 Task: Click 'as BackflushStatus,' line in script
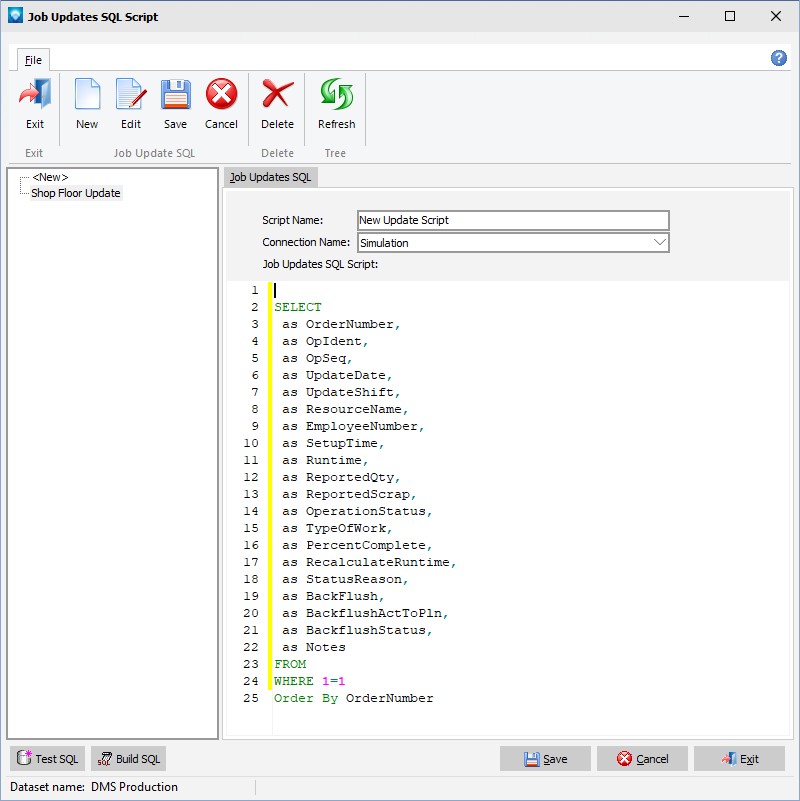coord(357,630)
